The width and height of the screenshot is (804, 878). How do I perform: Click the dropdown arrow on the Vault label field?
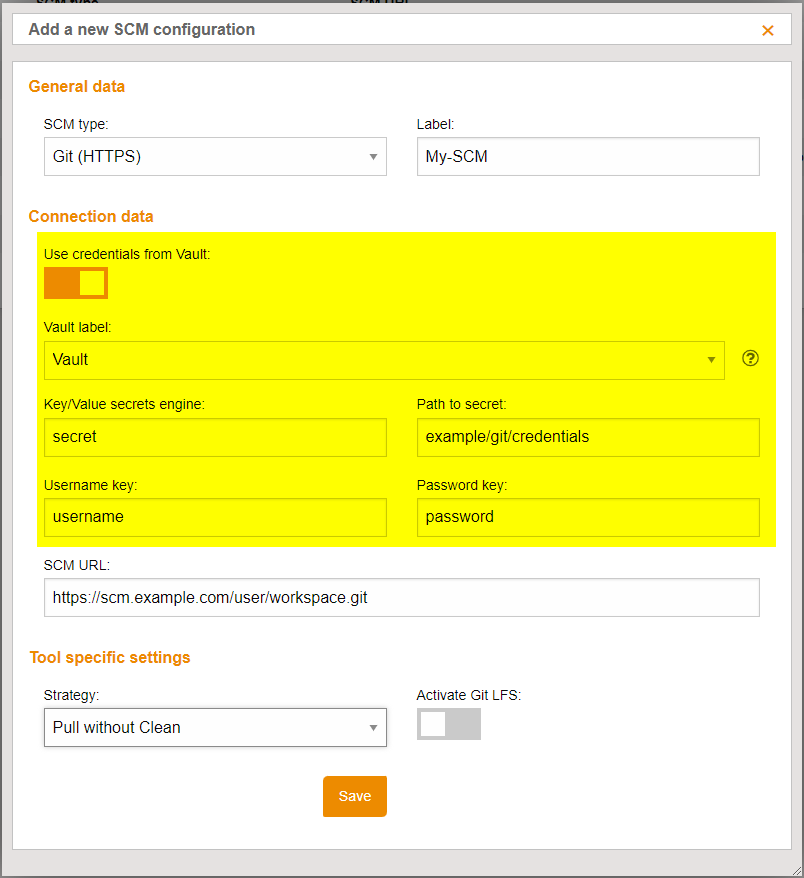pos(712,360)
